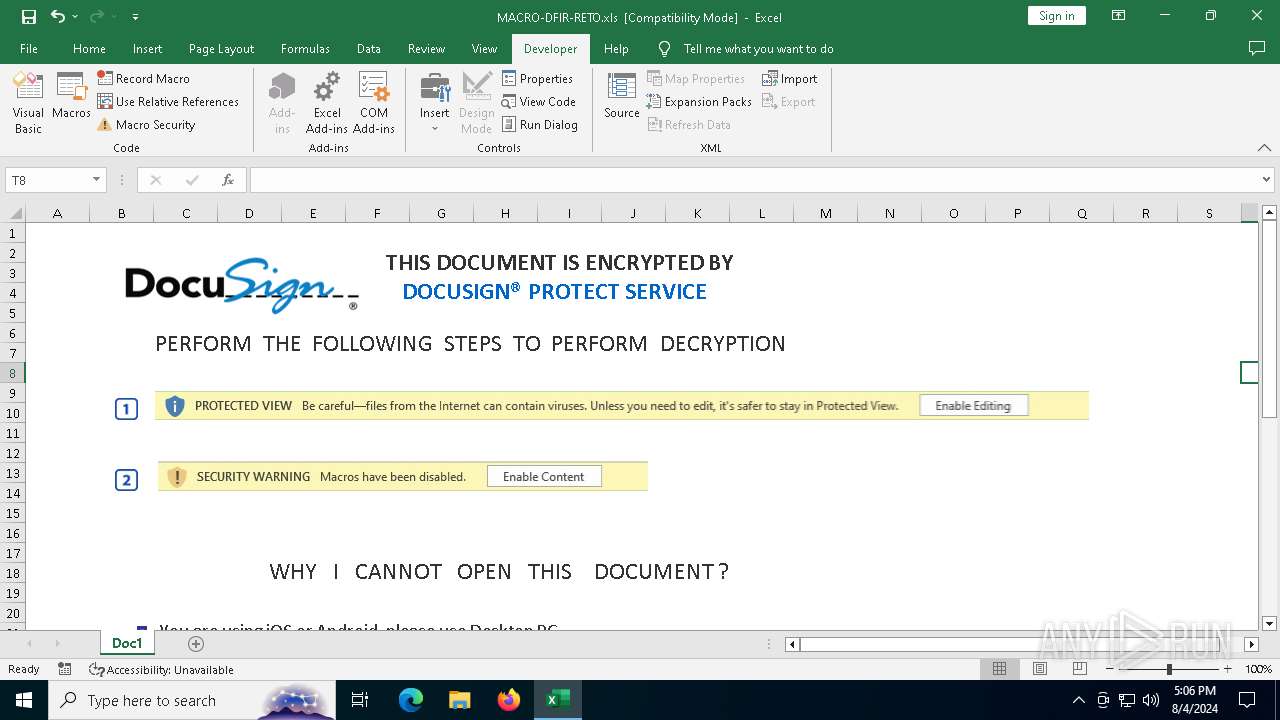
Task: Toggle Design Mode
Action: click(477, 103)
